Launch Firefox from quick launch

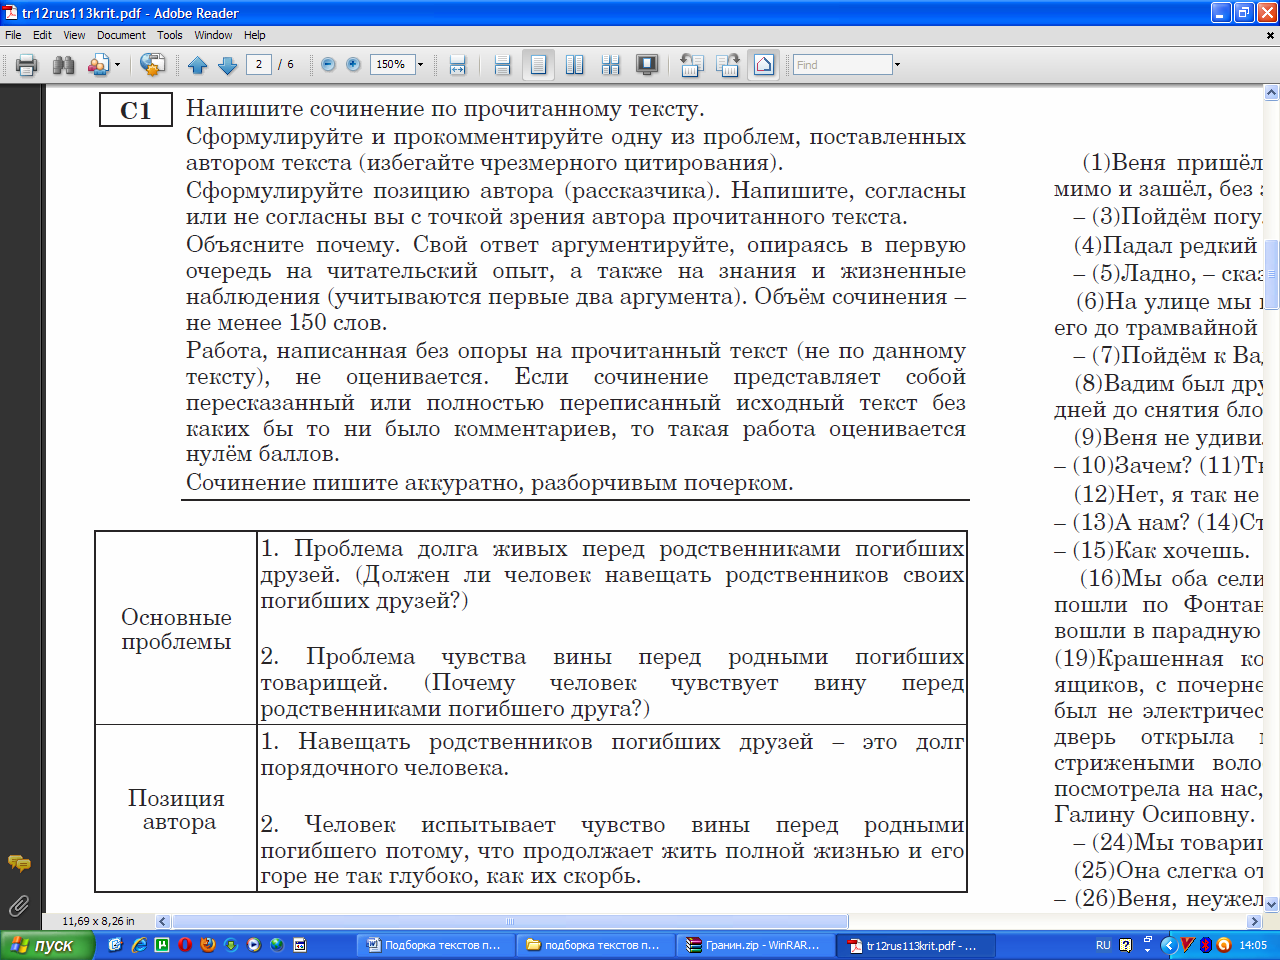click(x=208, y=945)
